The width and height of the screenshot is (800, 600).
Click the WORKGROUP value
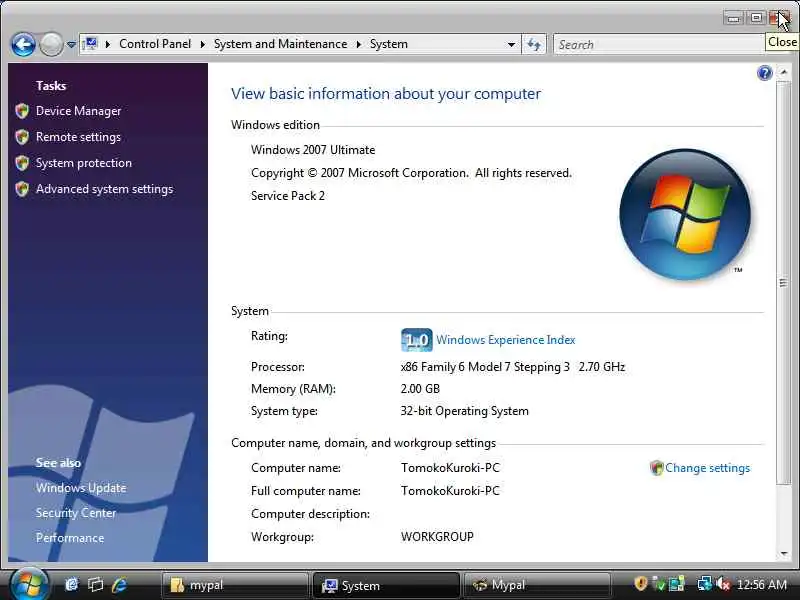tap(437, 537)
